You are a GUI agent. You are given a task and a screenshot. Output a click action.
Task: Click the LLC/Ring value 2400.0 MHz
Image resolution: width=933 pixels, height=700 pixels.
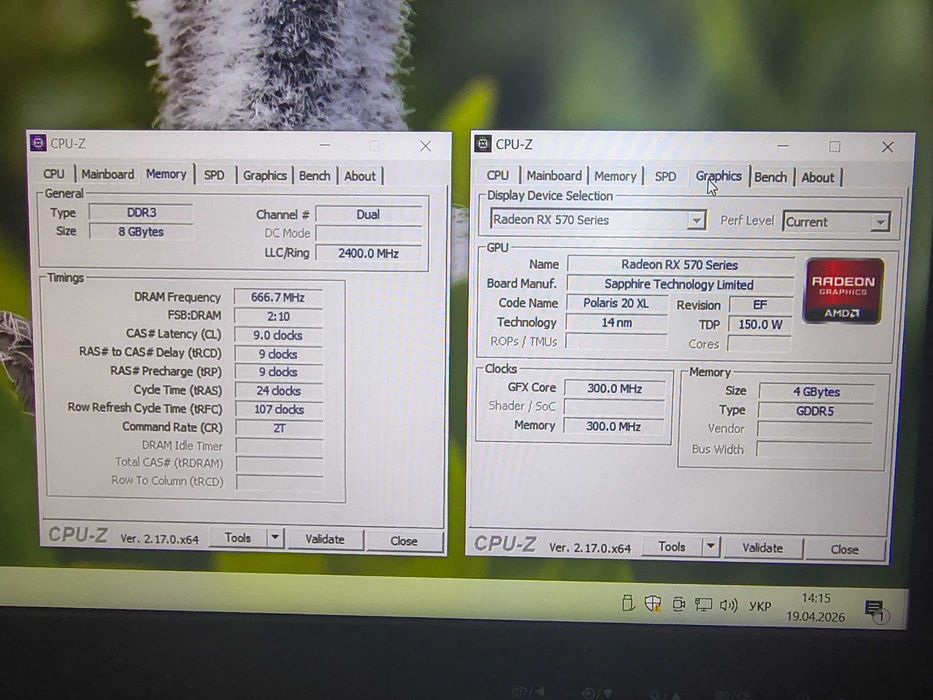[x=368, y=253]
